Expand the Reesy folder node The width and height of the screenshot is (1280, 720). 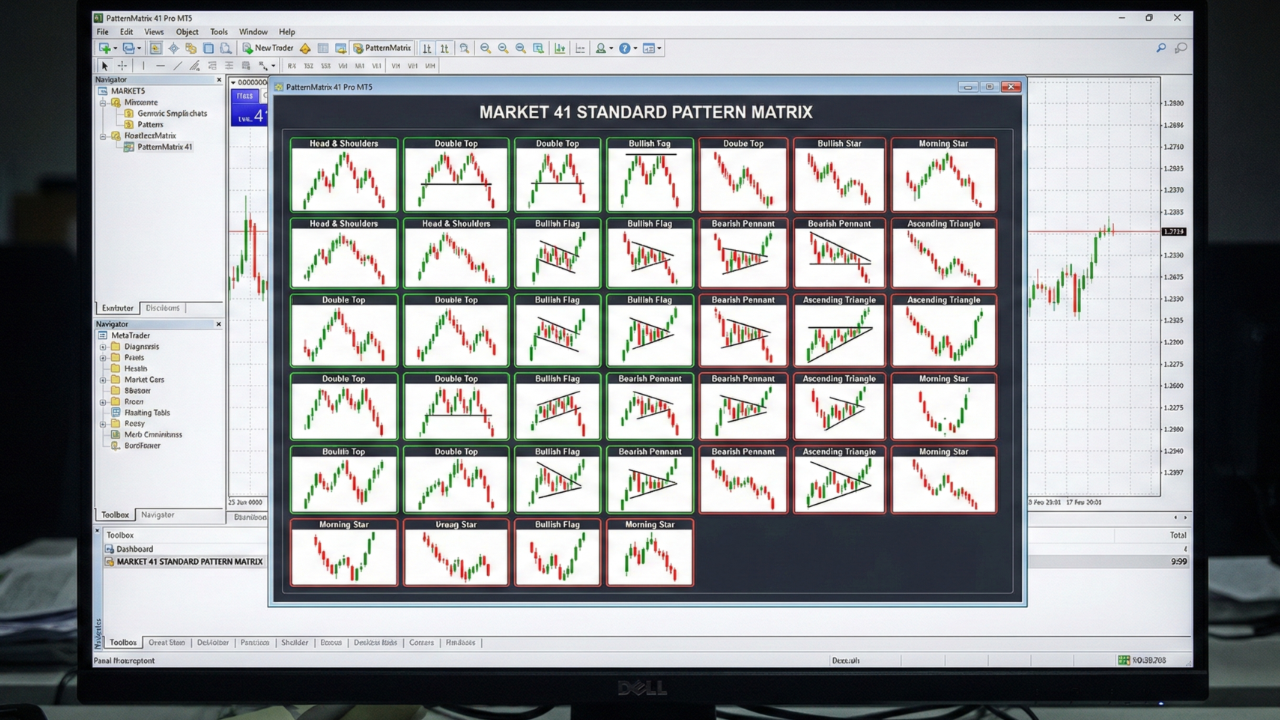click(103, 424)
